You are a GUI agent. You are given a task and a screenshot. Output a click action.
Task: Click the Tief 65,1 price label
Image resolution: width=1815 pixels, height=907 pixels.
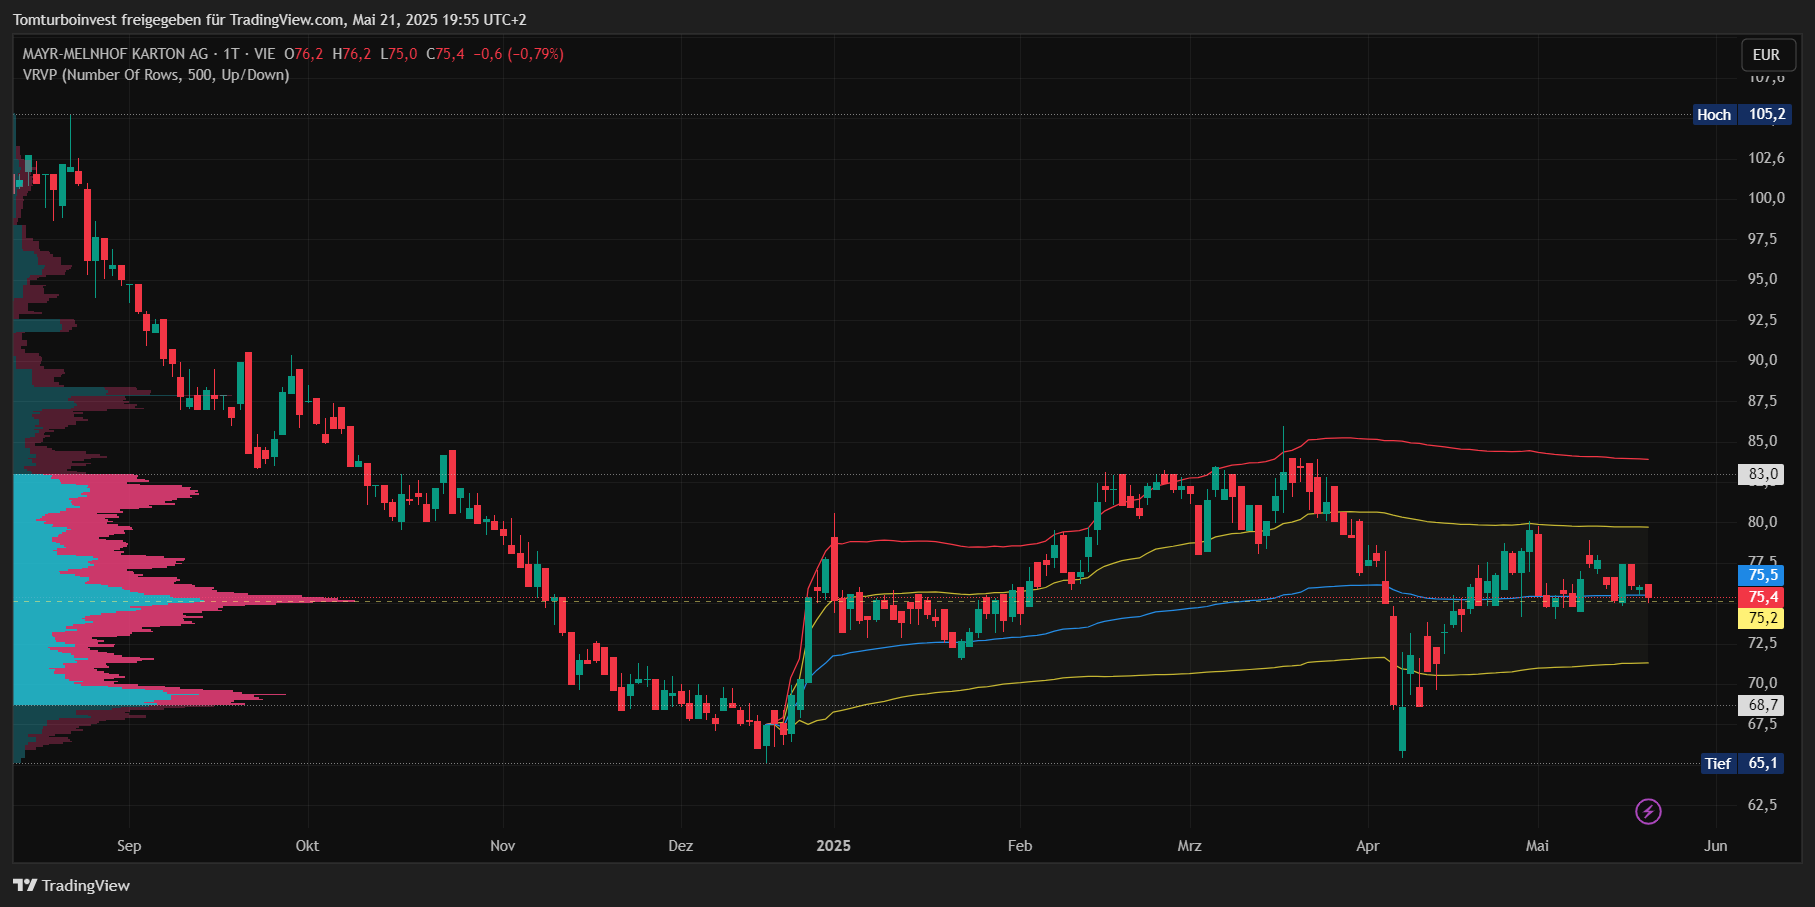1742,763
